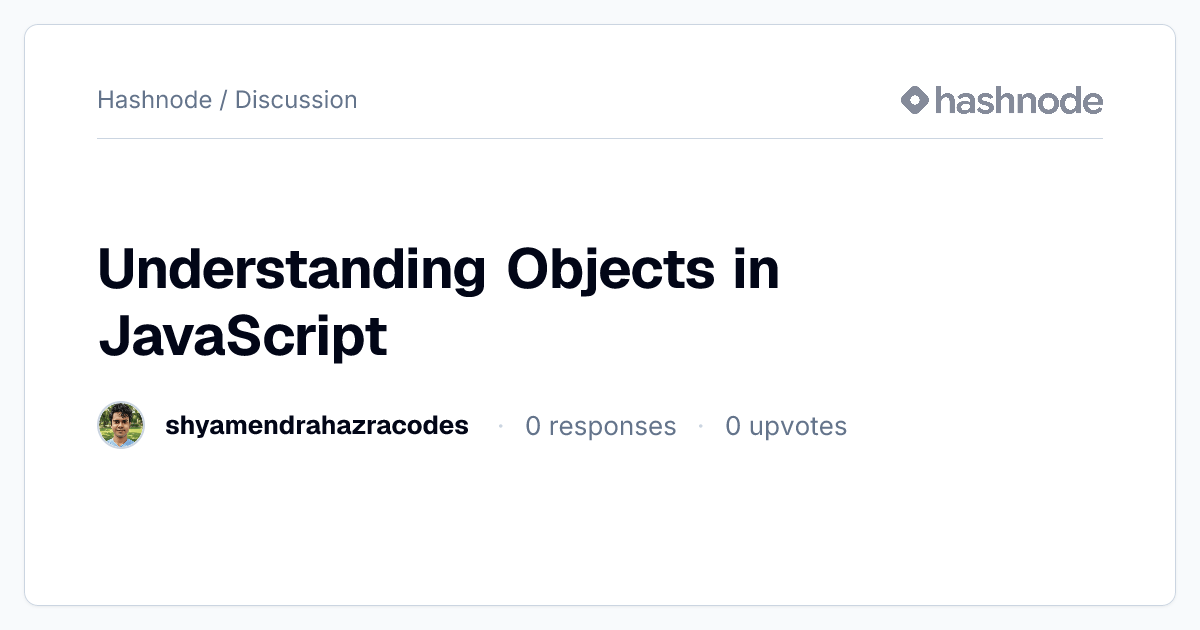Open the shyamendrahazracodes username link
The height and width of the screenshot is (630, 1200).
point(316,426)
